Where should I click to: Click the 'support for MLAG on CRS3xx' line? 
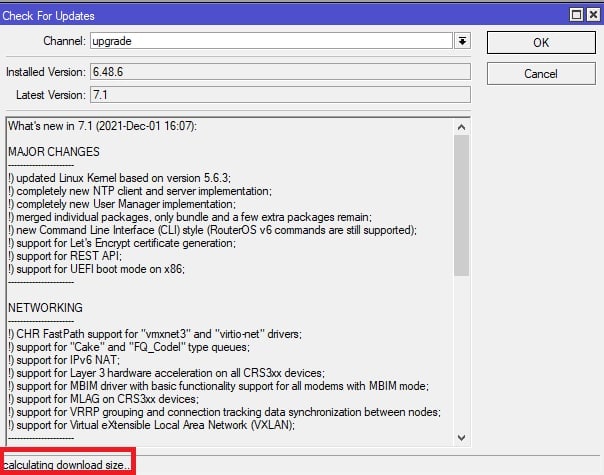coord(103,399)
